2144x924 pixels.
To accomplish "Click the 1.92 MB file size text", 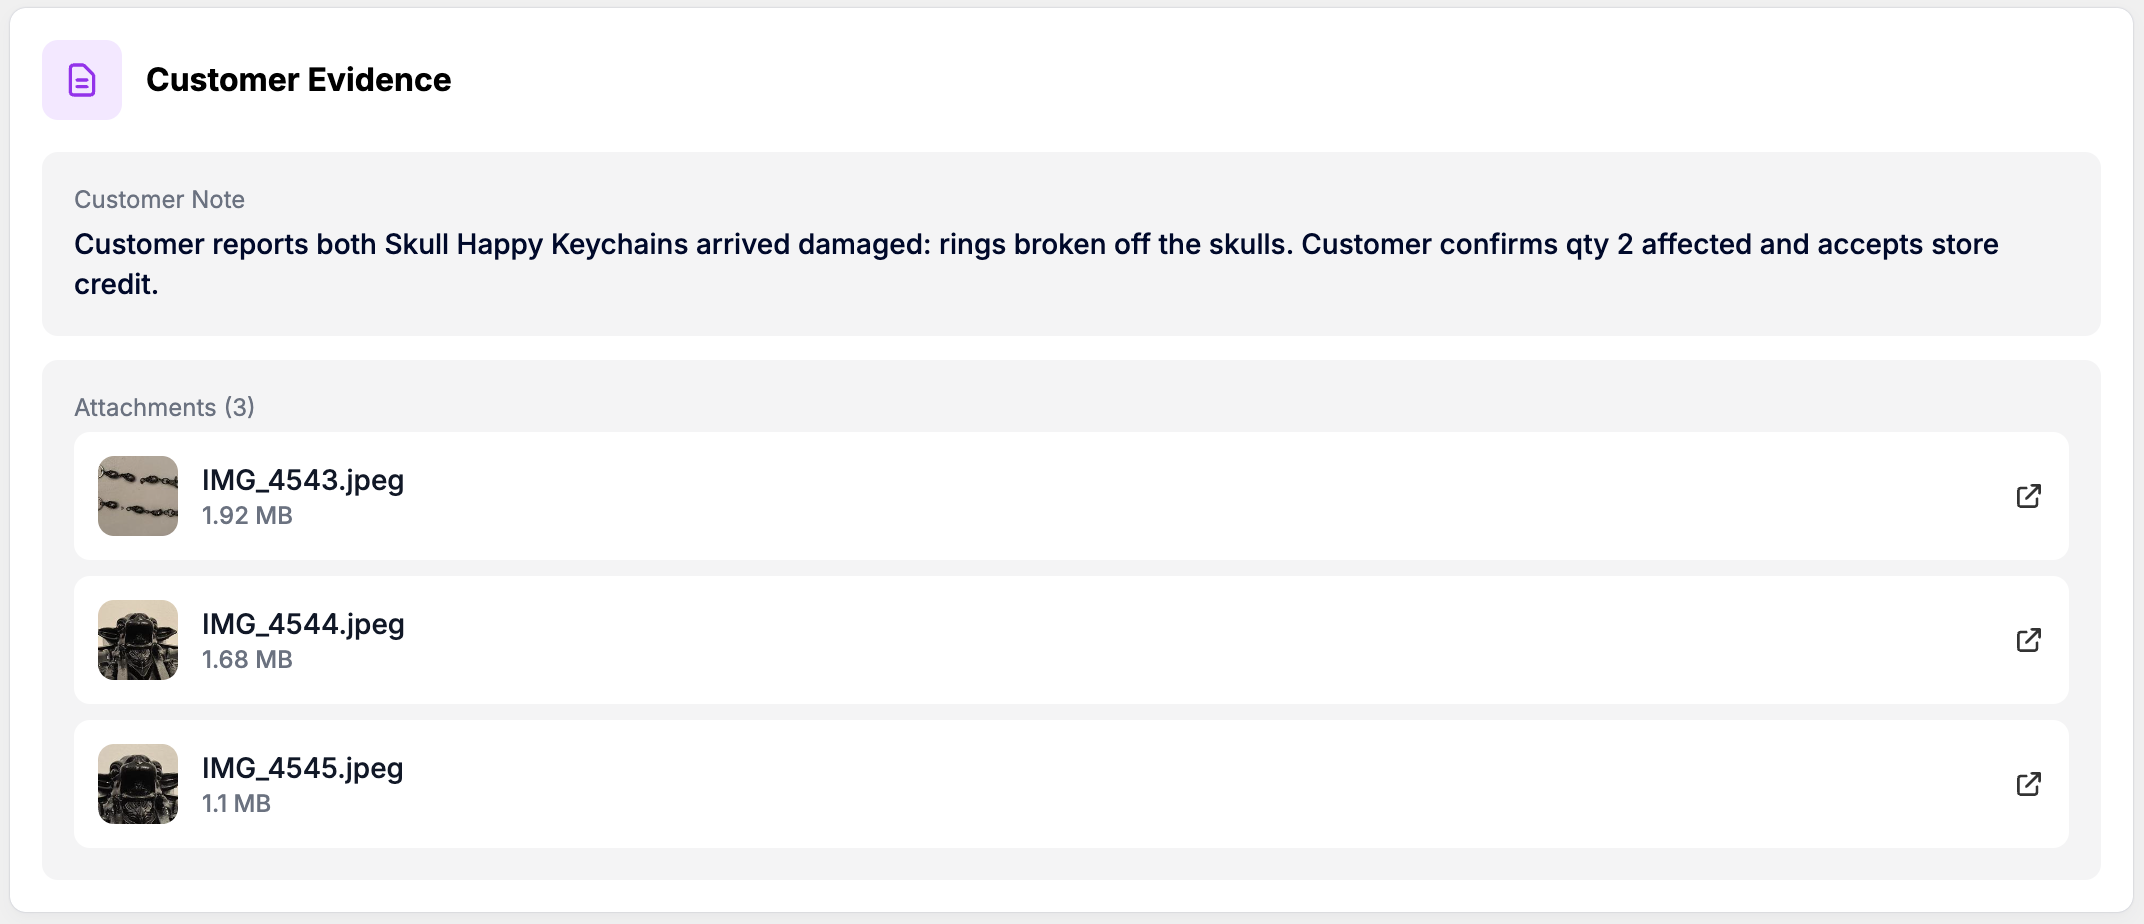I will (247, 516).
